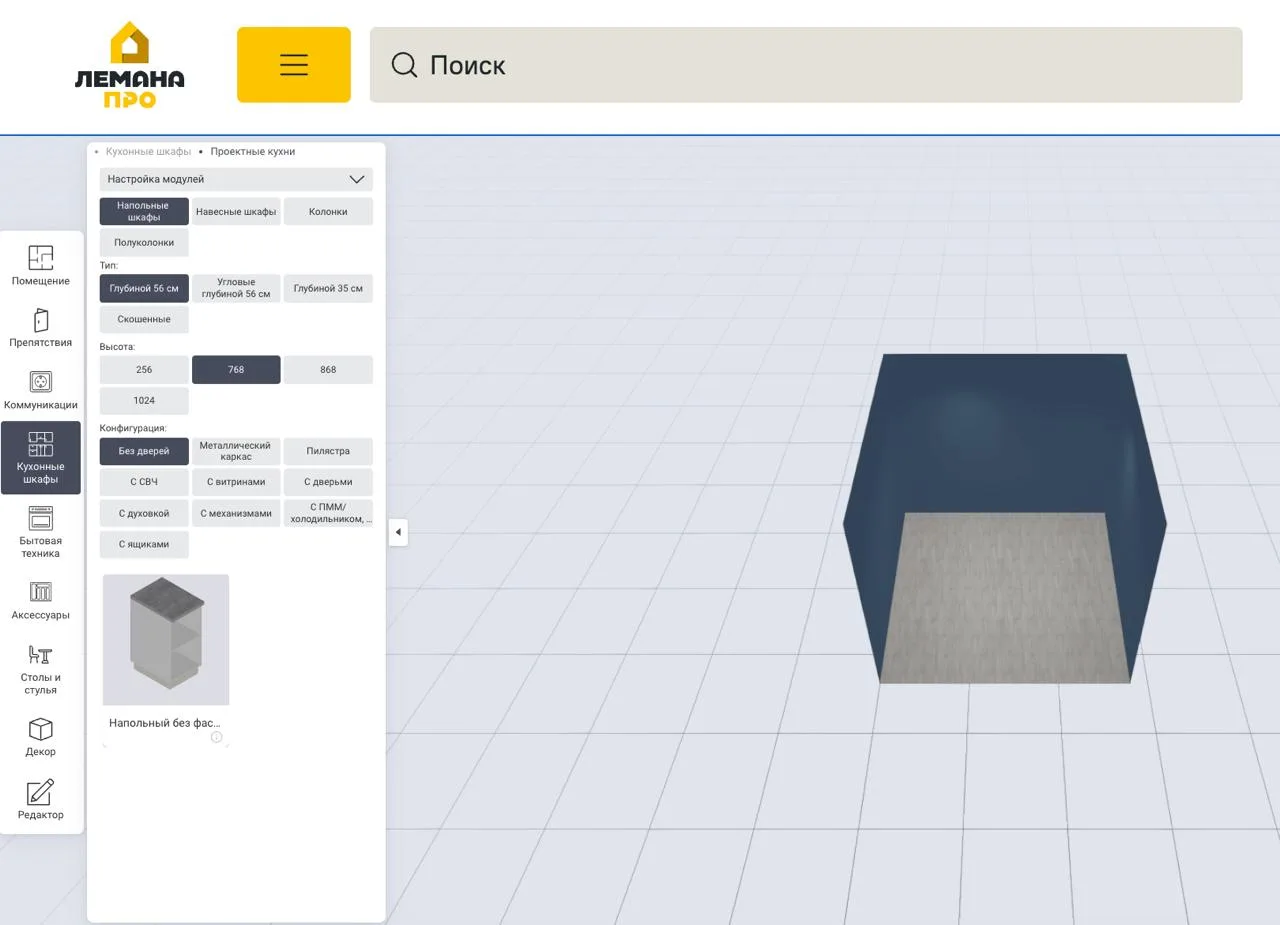Screen dimensions: 1280x925
Task: Click the Кухонные шкафы breadcrumb link
Action: point(148,152)
